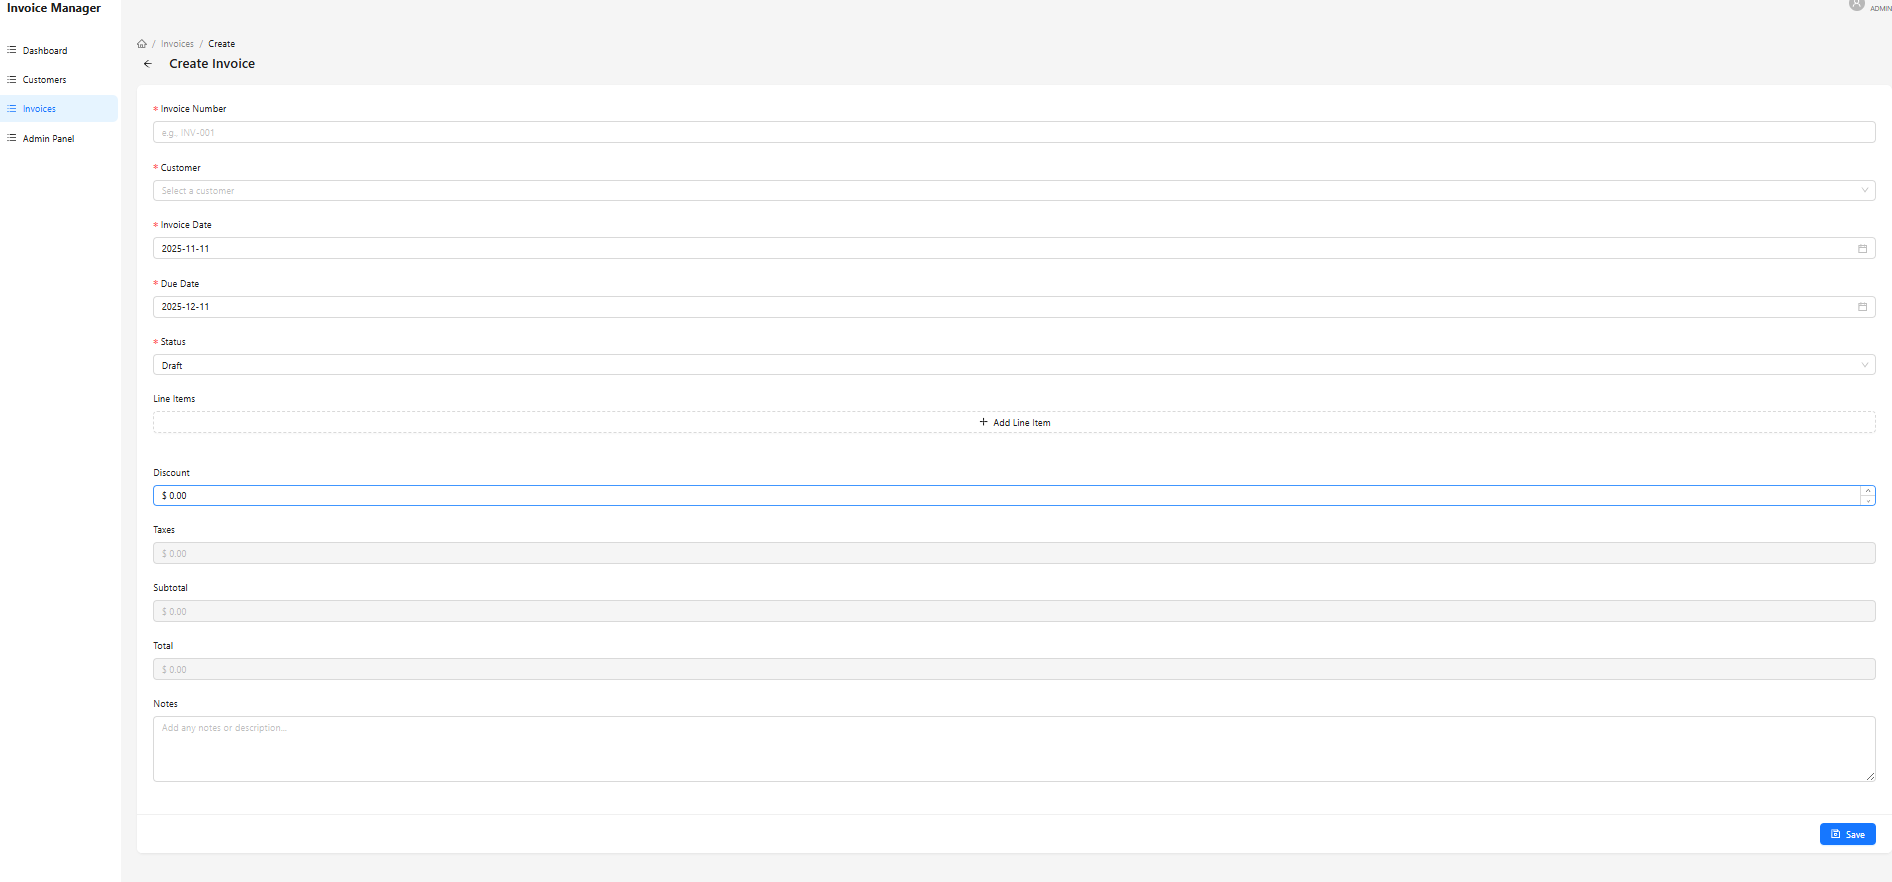Viewport: 1892px width, 882px height.
Task: Click the Customers list icon in sidebar
Action: [12, 79]
